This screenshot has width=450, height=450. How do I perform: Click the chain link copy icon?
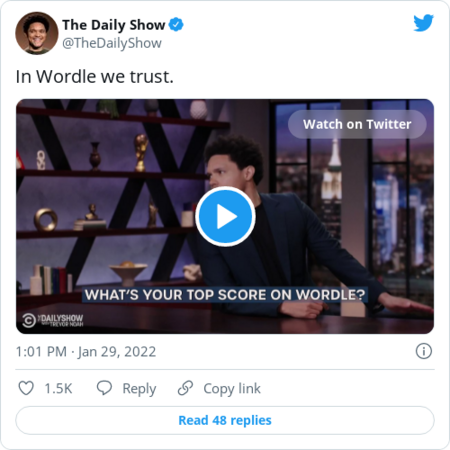185,388
